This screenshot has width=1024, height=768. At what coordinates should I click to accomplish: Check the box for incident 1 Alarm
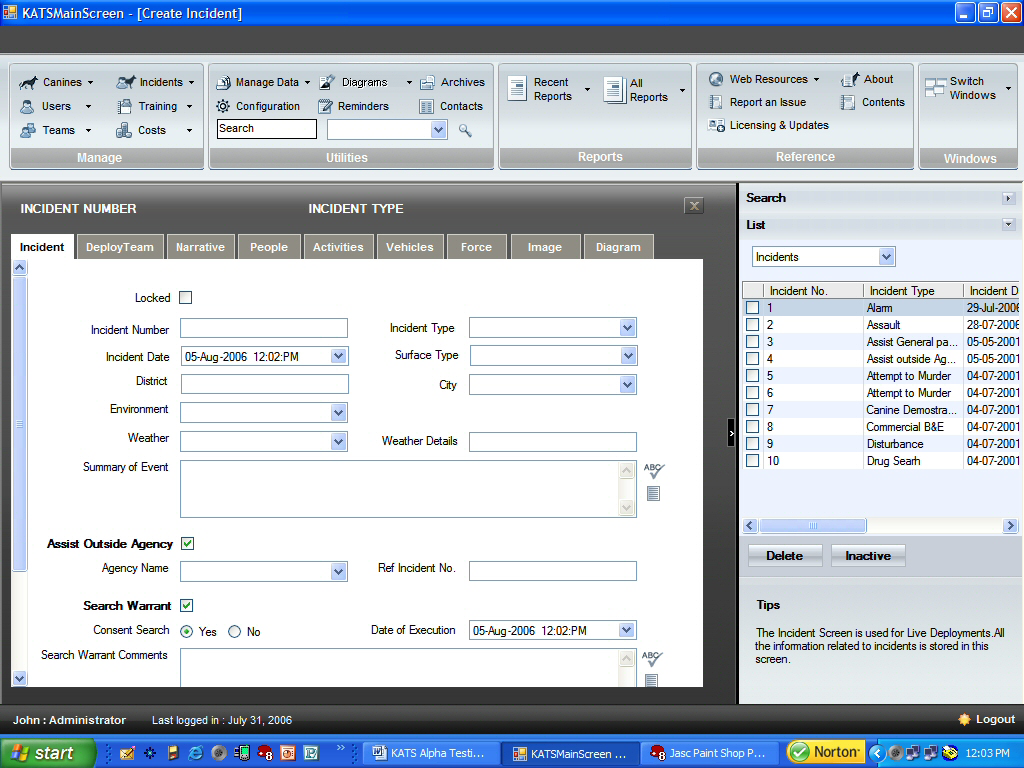pos(752,308)
